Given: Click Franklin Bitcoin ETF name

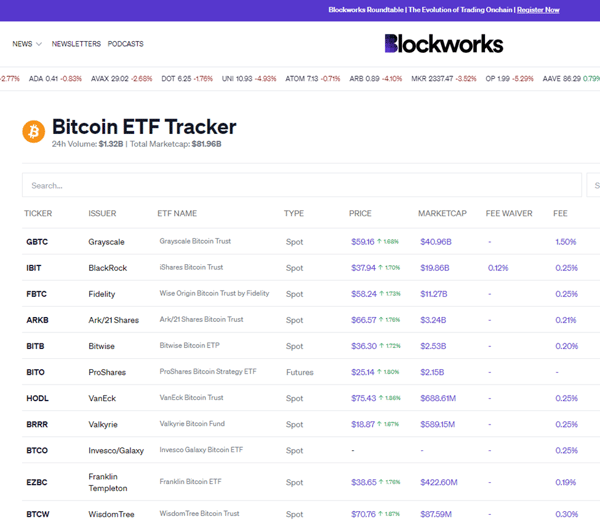Looking at the screenshot, I should click(x=191, y=482).
